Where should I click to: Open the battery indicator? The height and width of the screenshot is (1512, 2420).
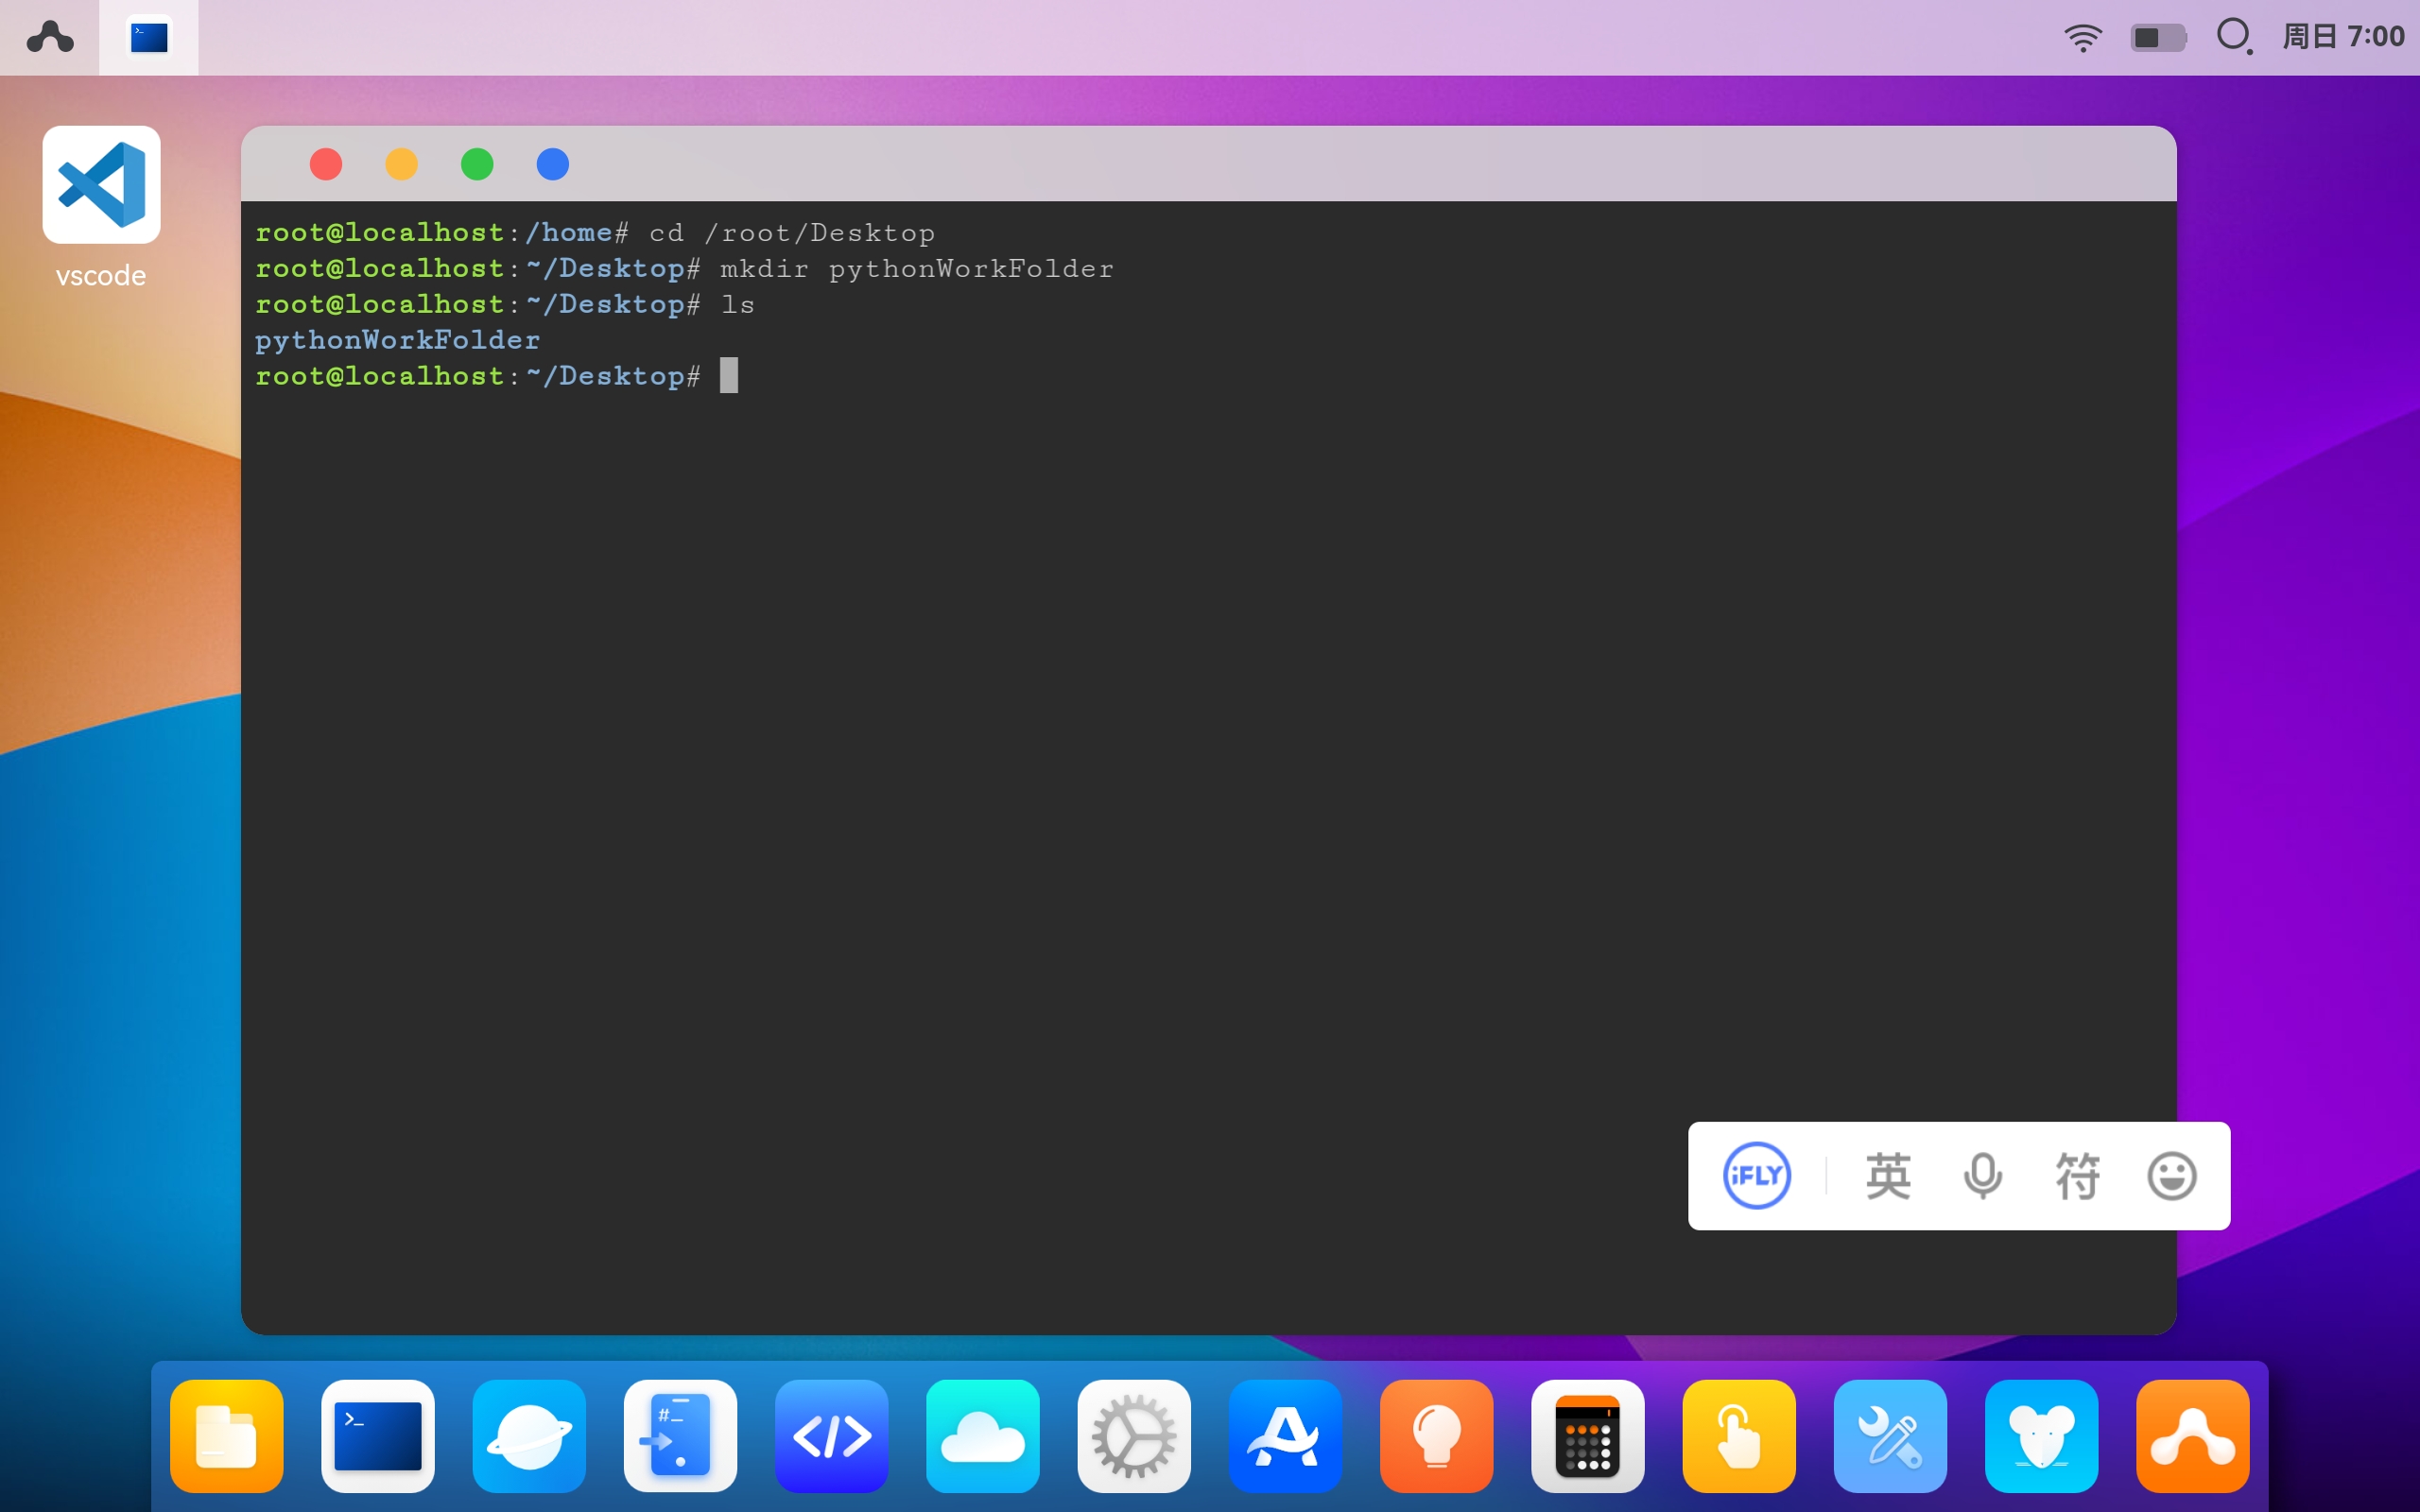pos(2158,38)
